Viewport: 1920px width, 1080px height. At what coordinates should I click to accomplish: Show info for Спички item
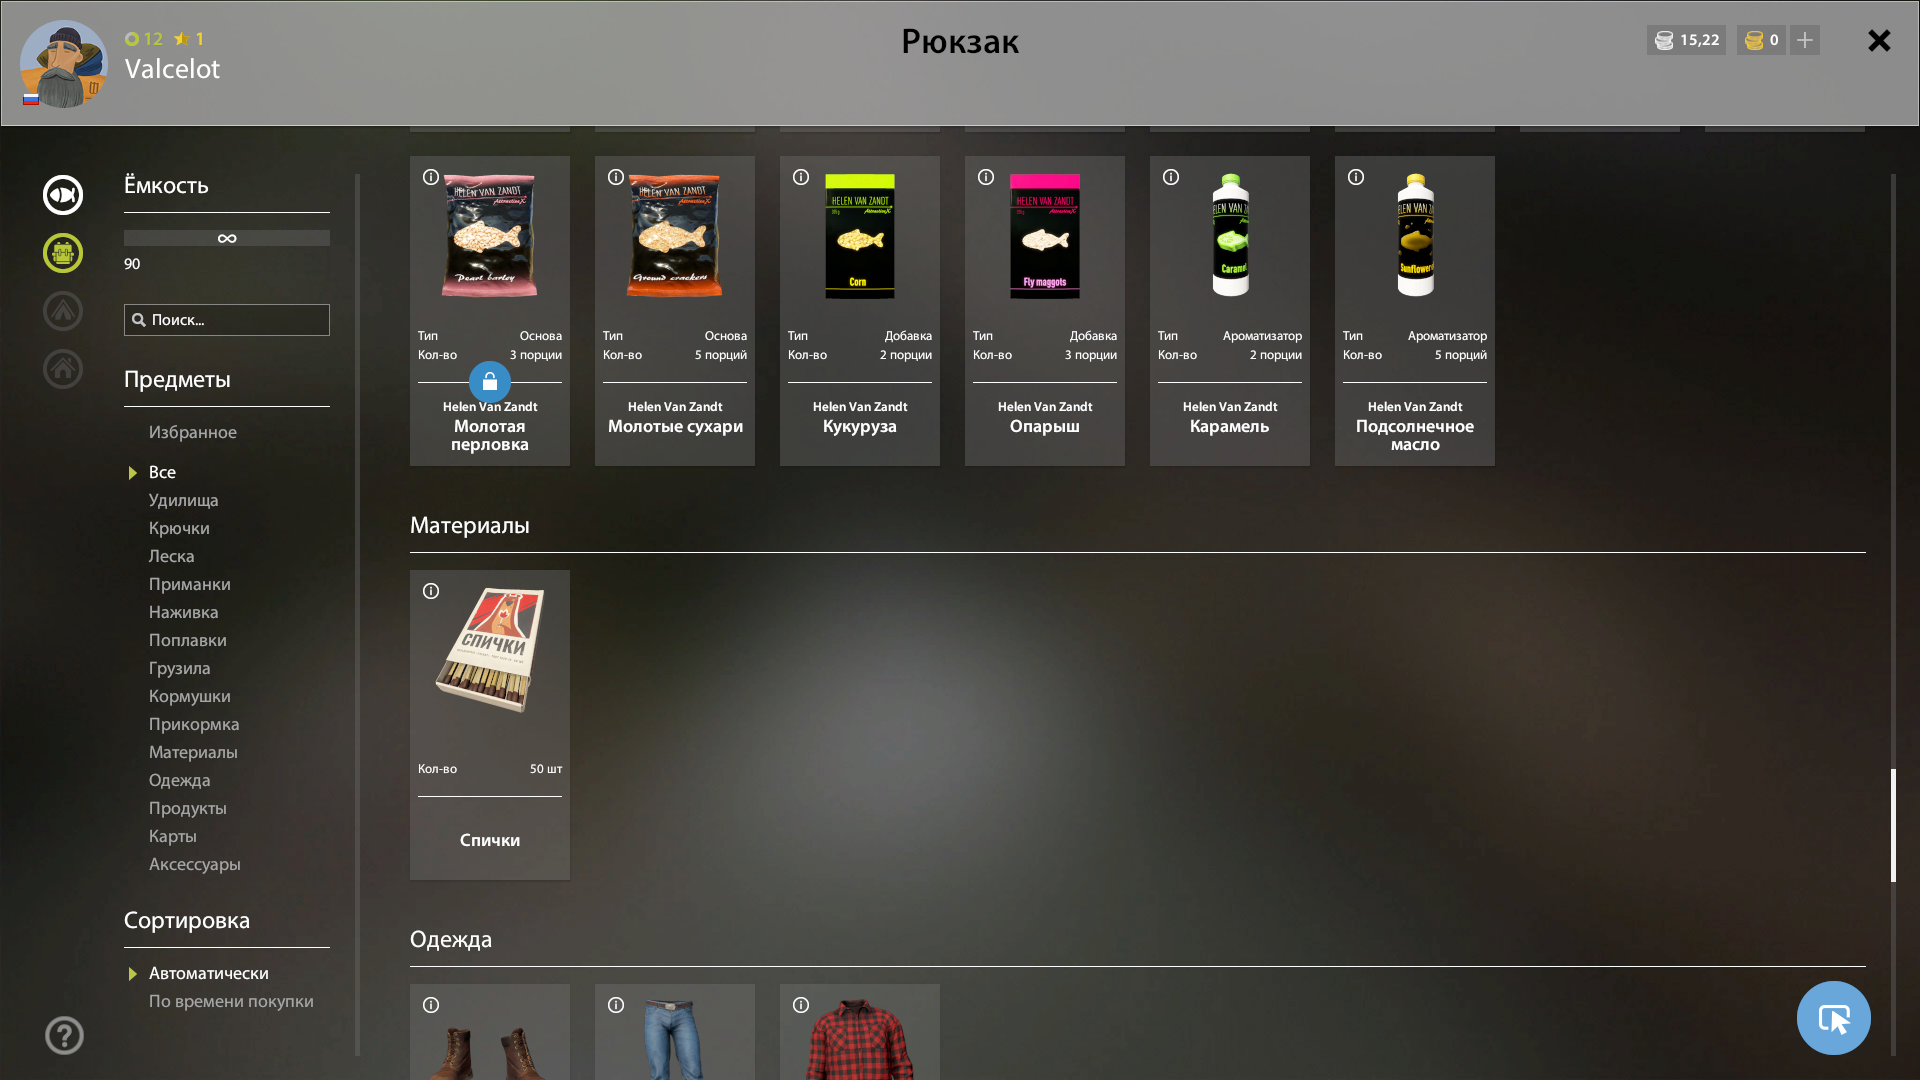tap(431, 591)
